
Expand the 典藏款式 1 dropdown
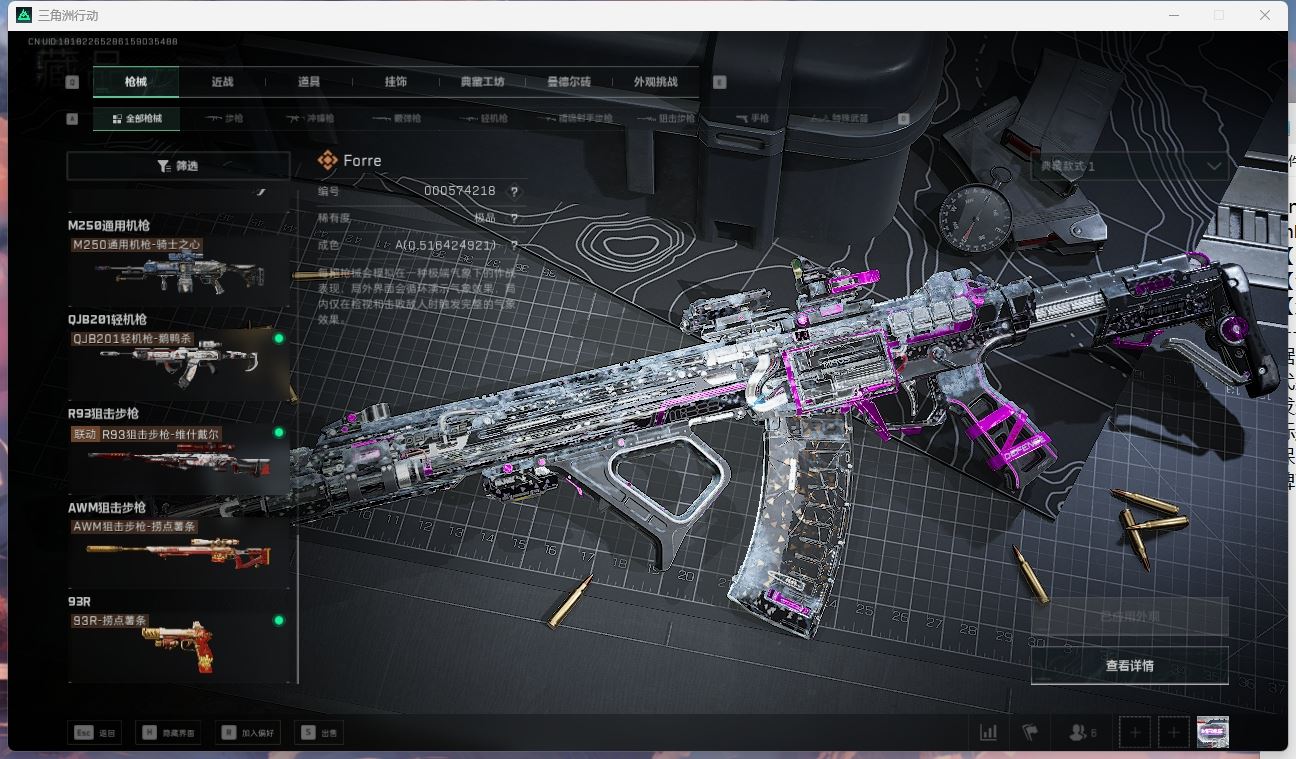(x=1129, y=166)
